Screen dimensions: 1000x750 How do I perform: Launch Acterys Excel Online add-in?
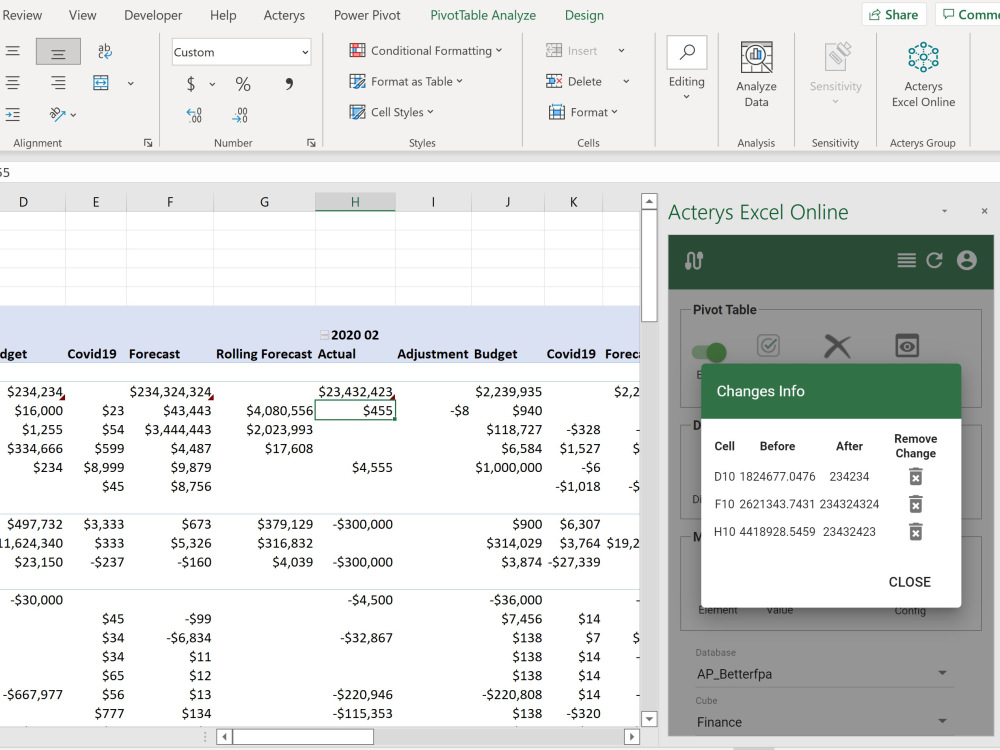coord(922,74)
